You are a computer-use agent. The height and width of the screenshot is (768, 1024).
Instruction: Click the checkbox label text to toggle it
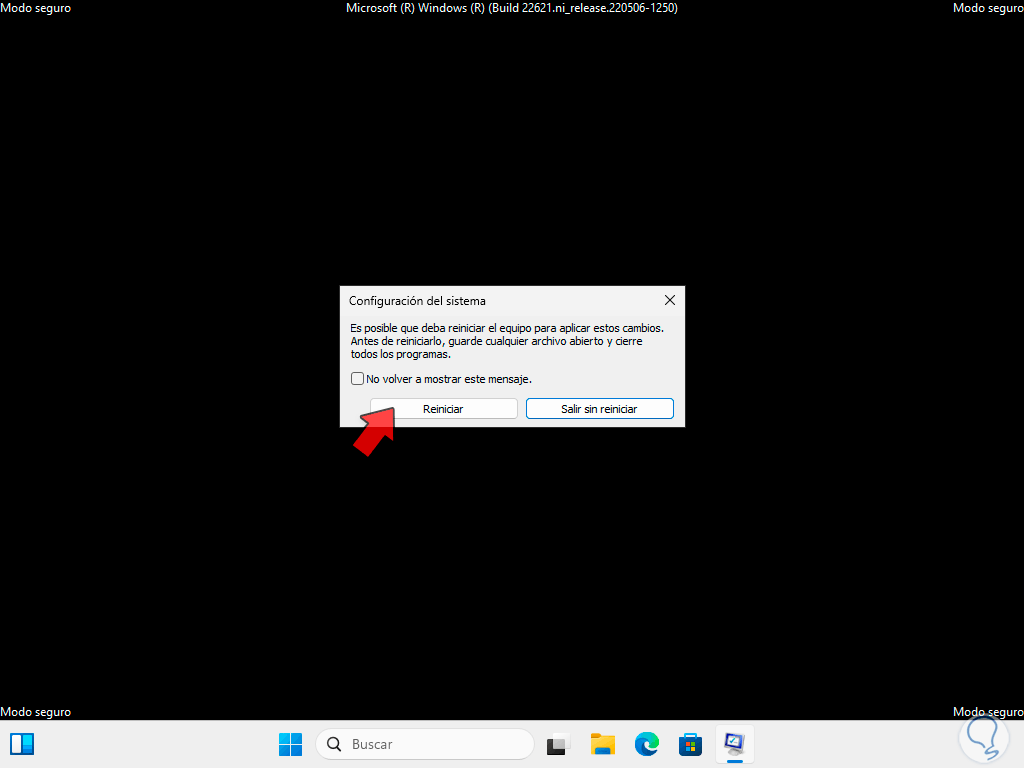(x=450, y=378)
